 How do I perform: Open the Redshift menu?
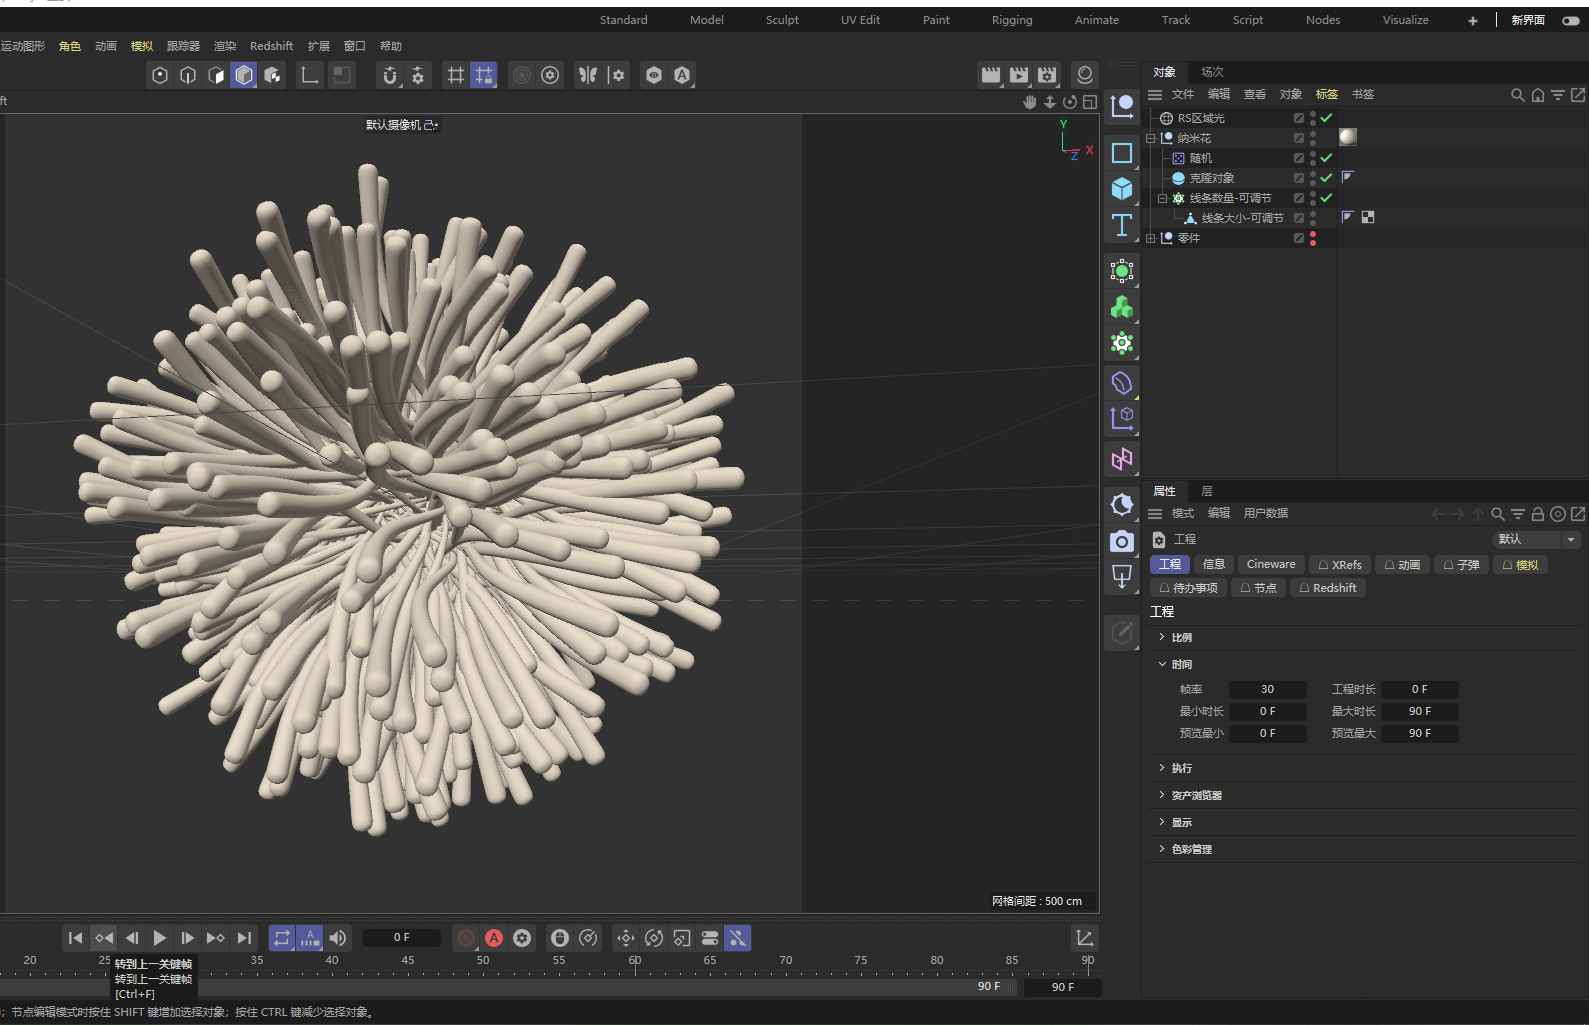(x=271, y=46)
